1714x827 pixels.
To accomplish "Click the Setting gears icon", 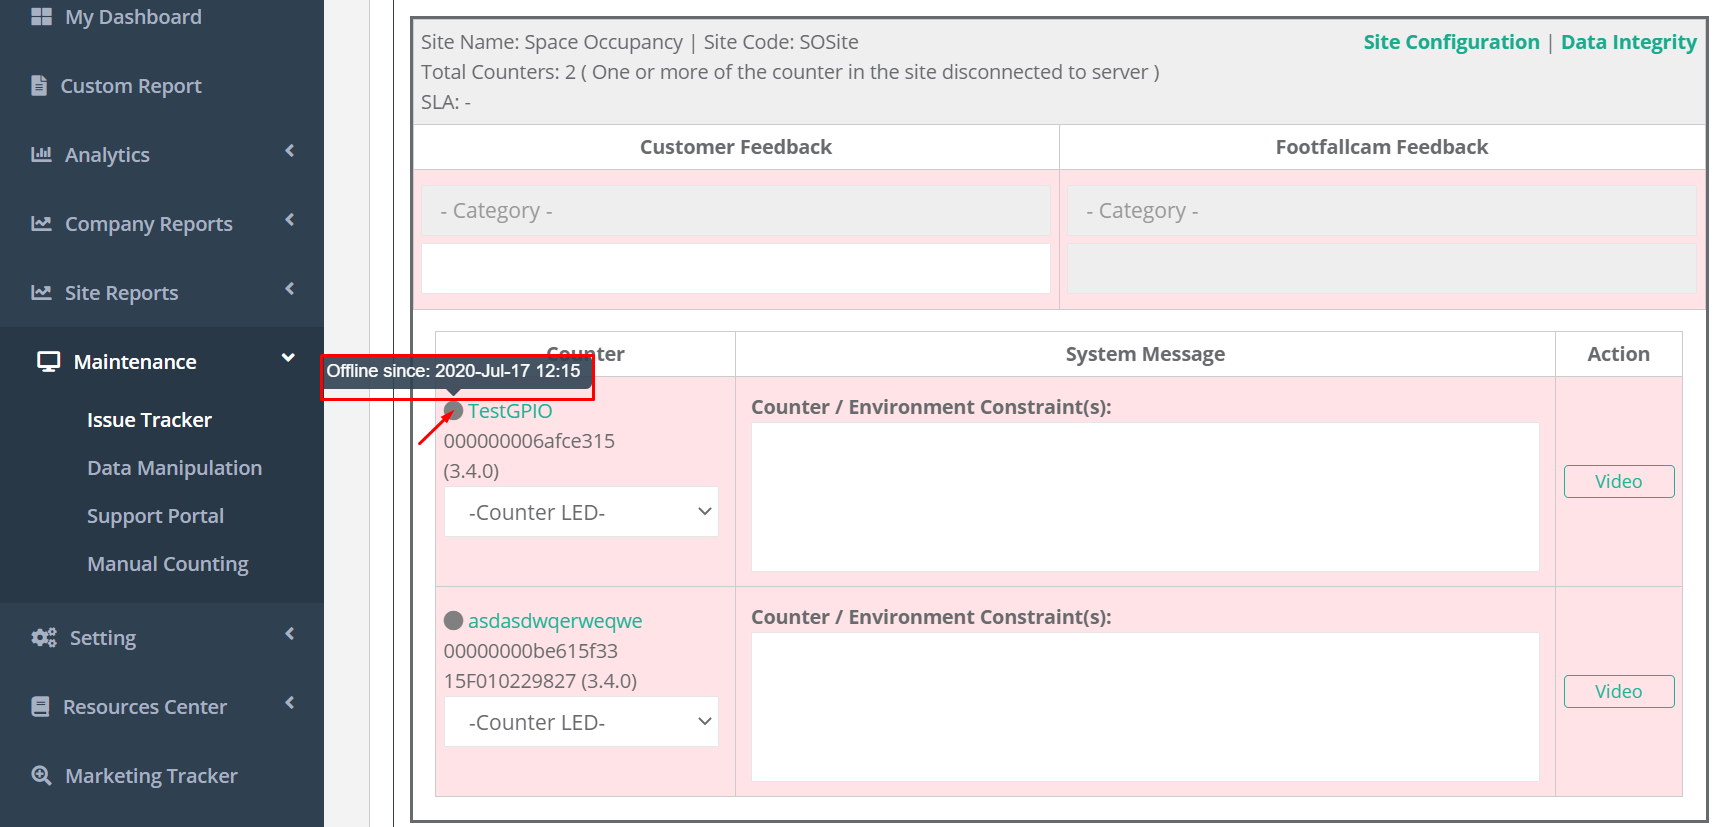I will pos(44,638).
